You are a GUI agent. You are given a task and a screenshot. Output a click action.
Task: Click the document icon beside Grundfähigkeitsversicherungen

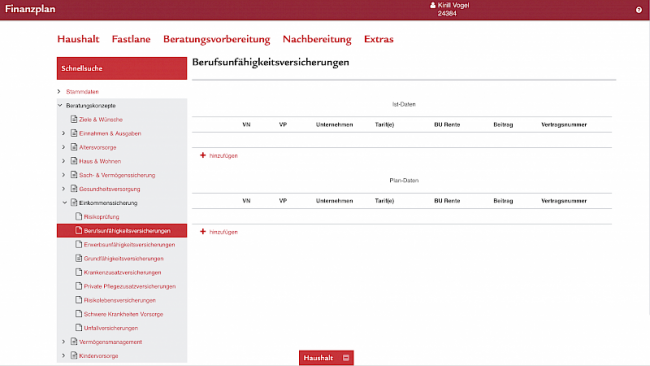click(79, 258)
